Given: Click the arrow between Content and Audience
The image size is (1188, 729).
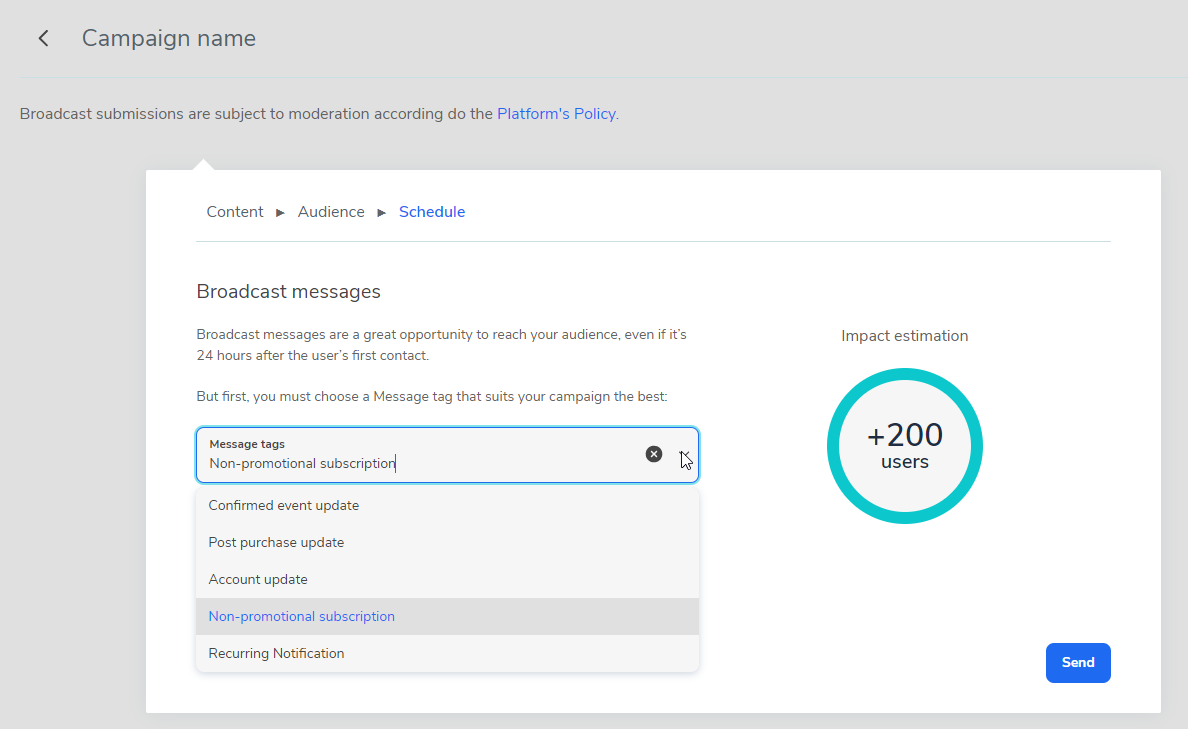Looking at the screenshot, I should (x=281, y=213).
